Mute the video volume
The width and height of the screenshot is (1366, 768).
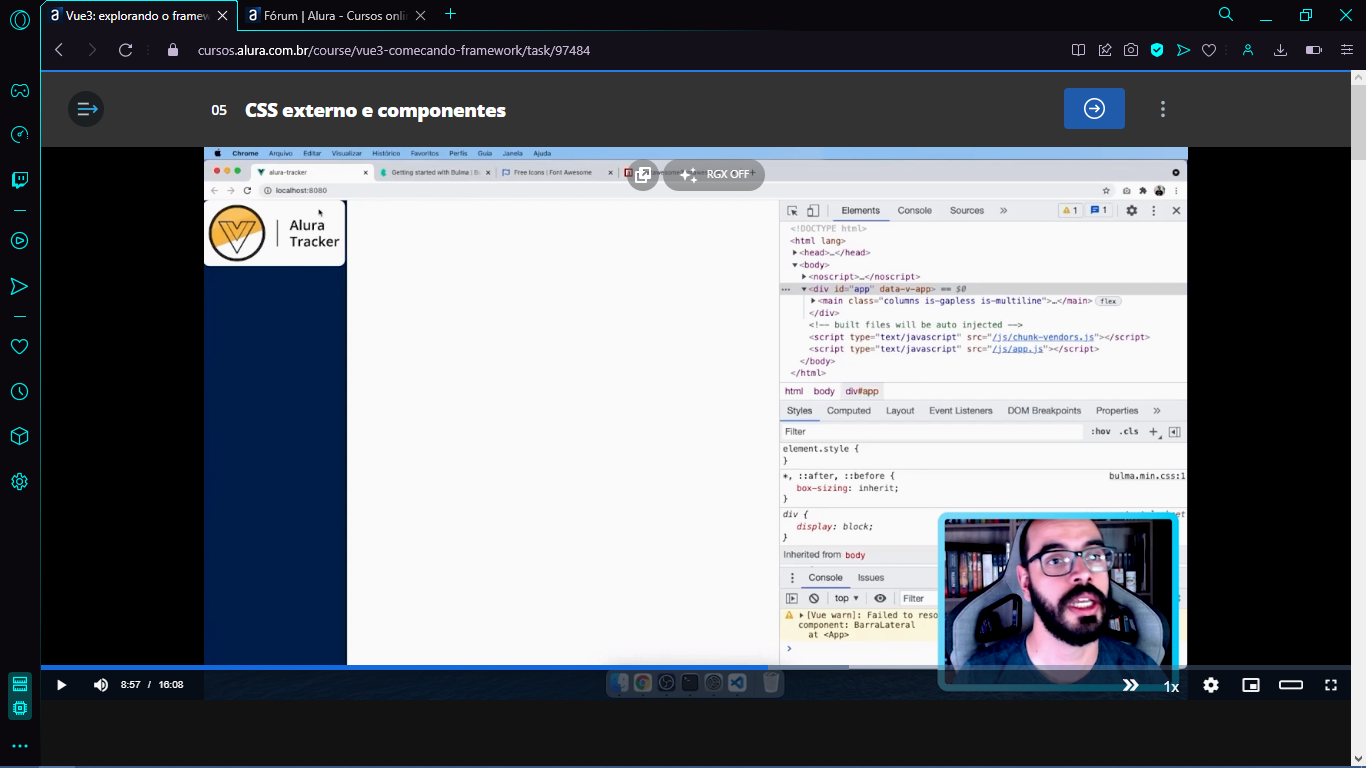click(x=101, y=685)
